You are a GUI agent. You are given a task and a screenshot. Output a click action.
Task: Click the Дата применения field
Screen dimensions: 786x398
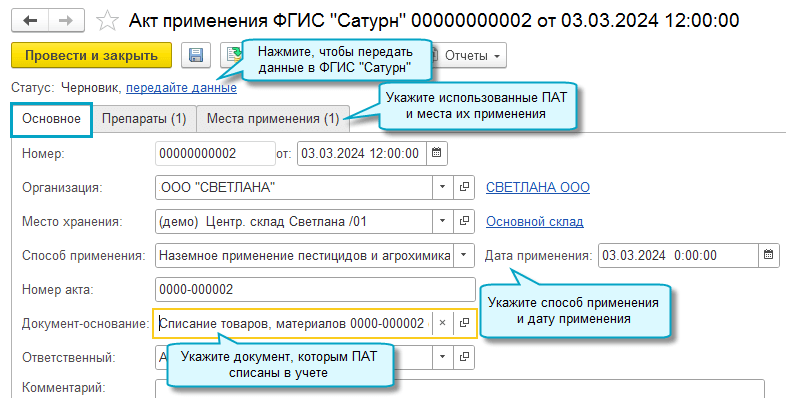pos(678,255)
